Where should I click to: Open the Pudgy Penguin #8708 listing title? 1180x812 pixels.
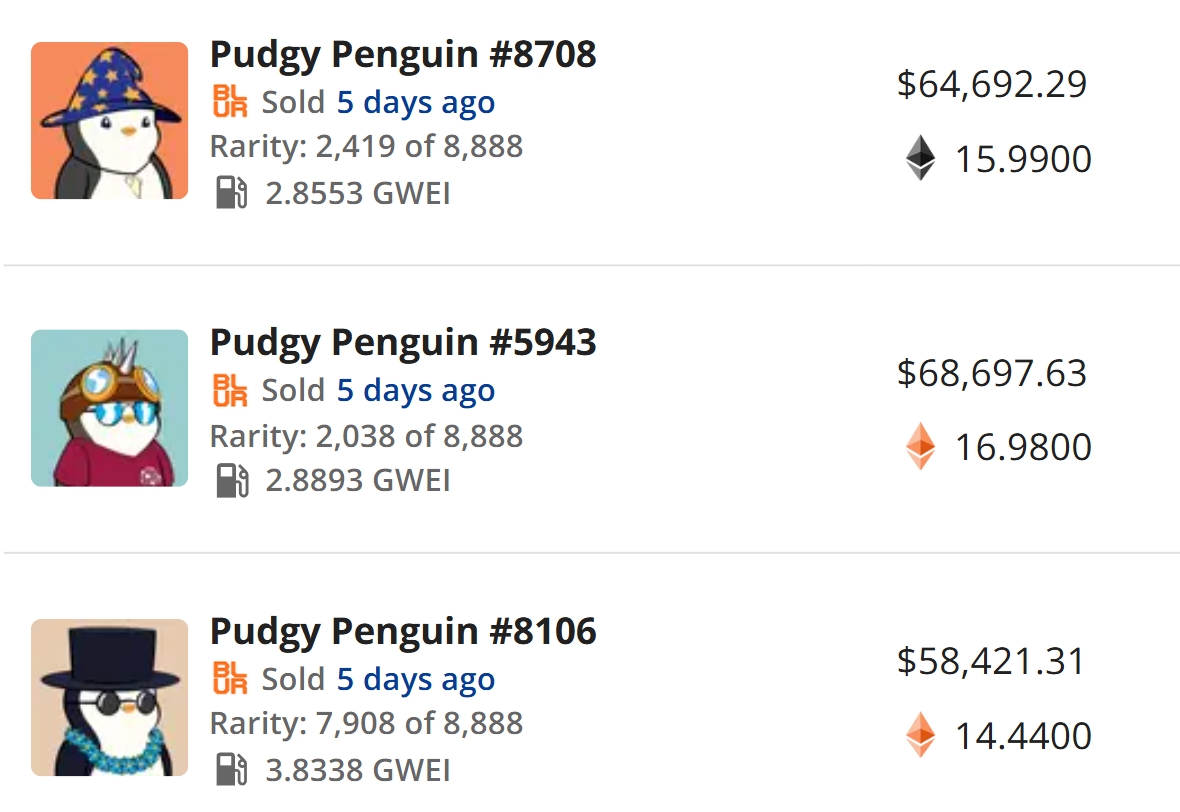pos(403,54)
